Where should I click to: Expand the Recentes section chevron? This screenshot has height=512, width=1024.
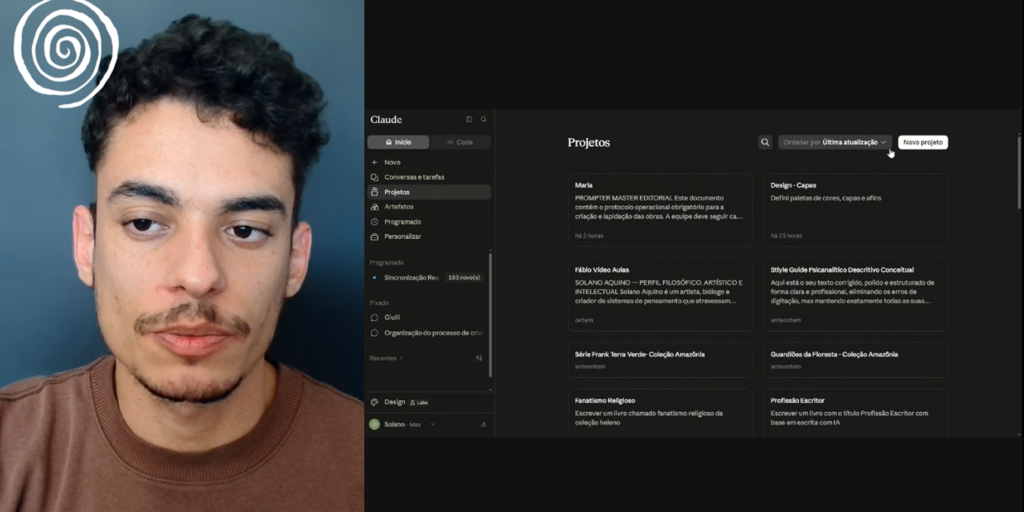coord(401,358)
